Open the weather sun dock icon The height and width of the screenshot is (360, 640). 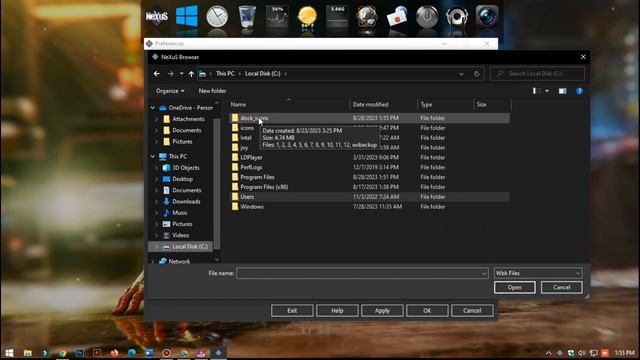307,17
